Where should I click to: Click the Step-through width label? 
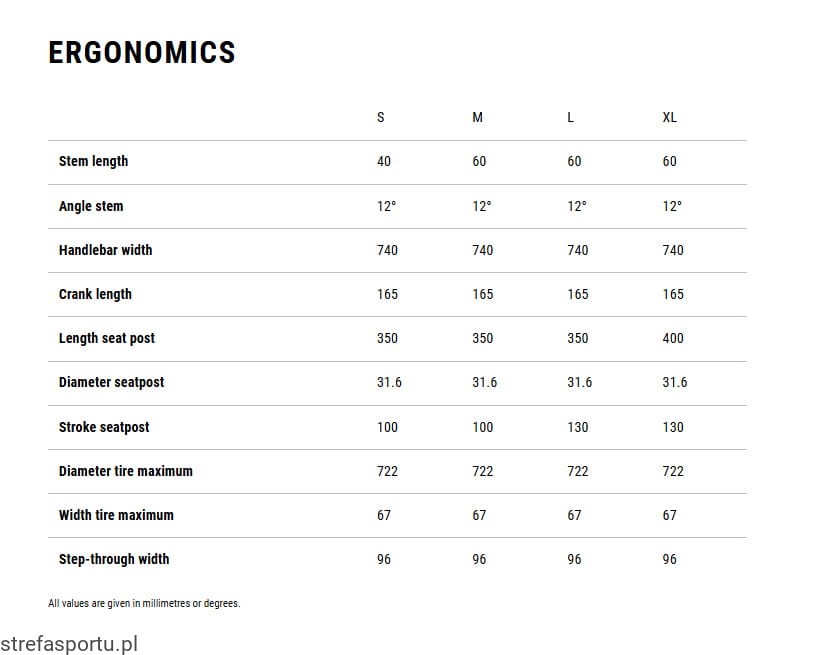(x=114, y=559)
